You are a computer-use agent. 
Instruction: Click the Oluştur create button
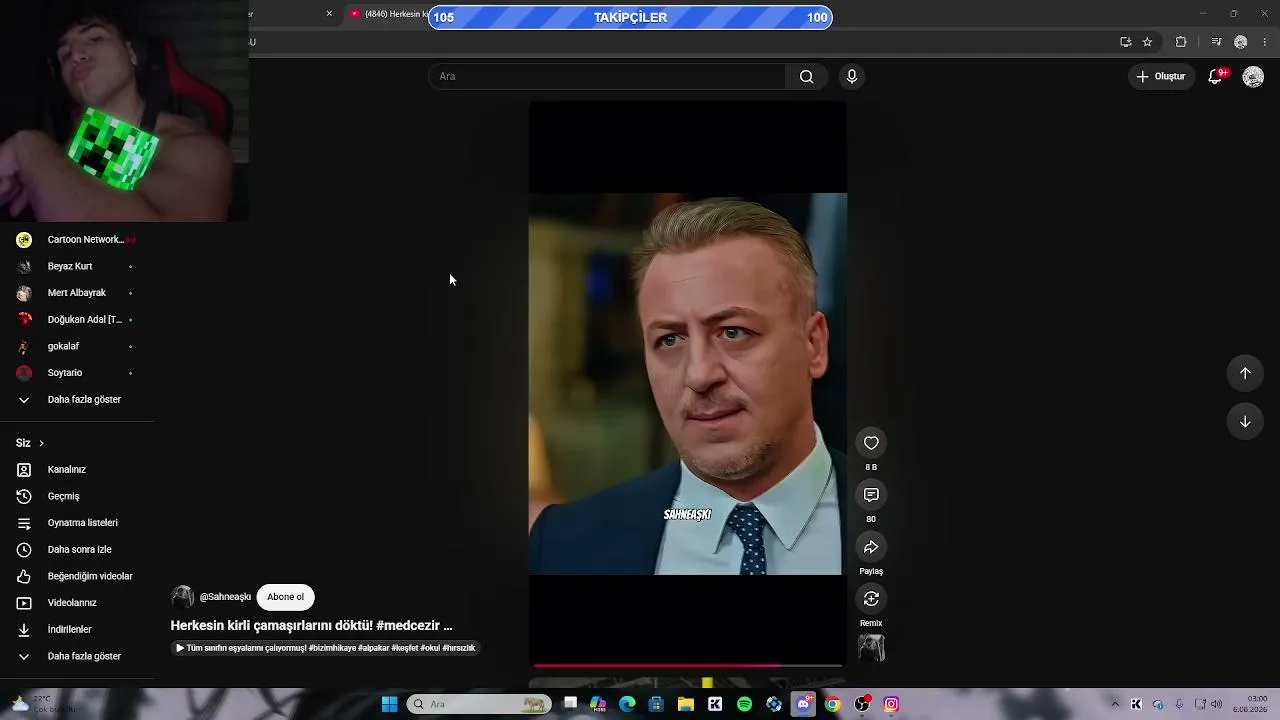(1161, 77)
